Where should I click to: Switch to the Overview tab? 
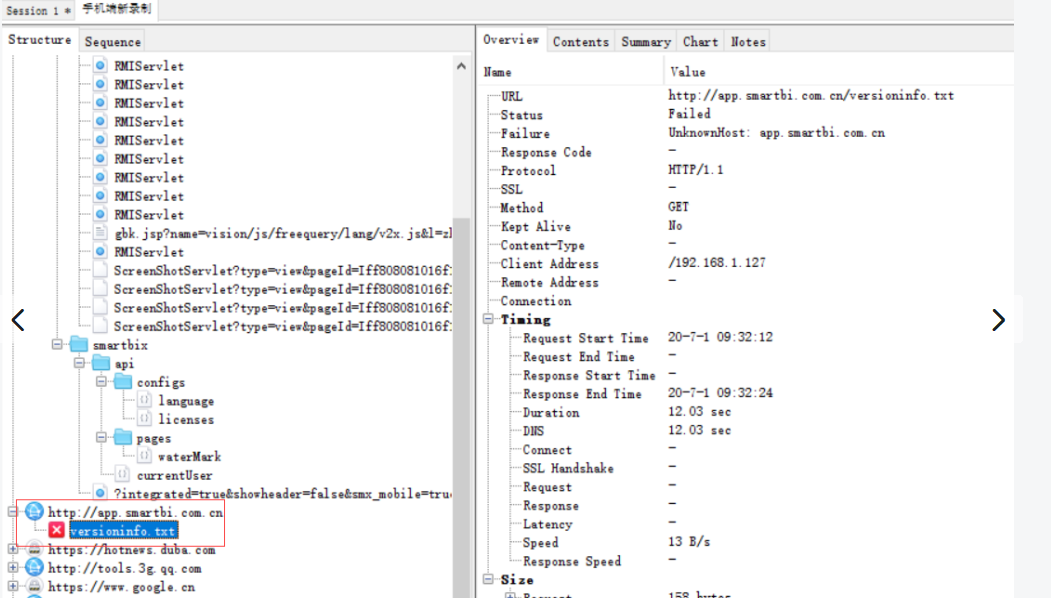coord(511,40)
